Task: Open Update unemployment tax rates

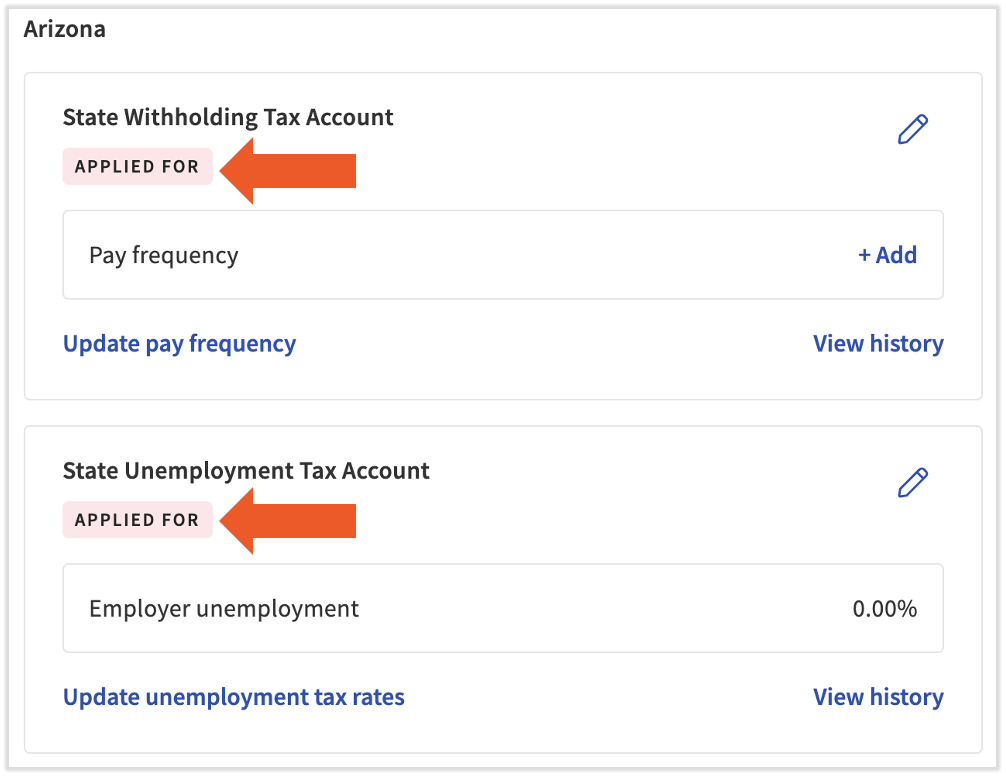Action: [233, 697]
